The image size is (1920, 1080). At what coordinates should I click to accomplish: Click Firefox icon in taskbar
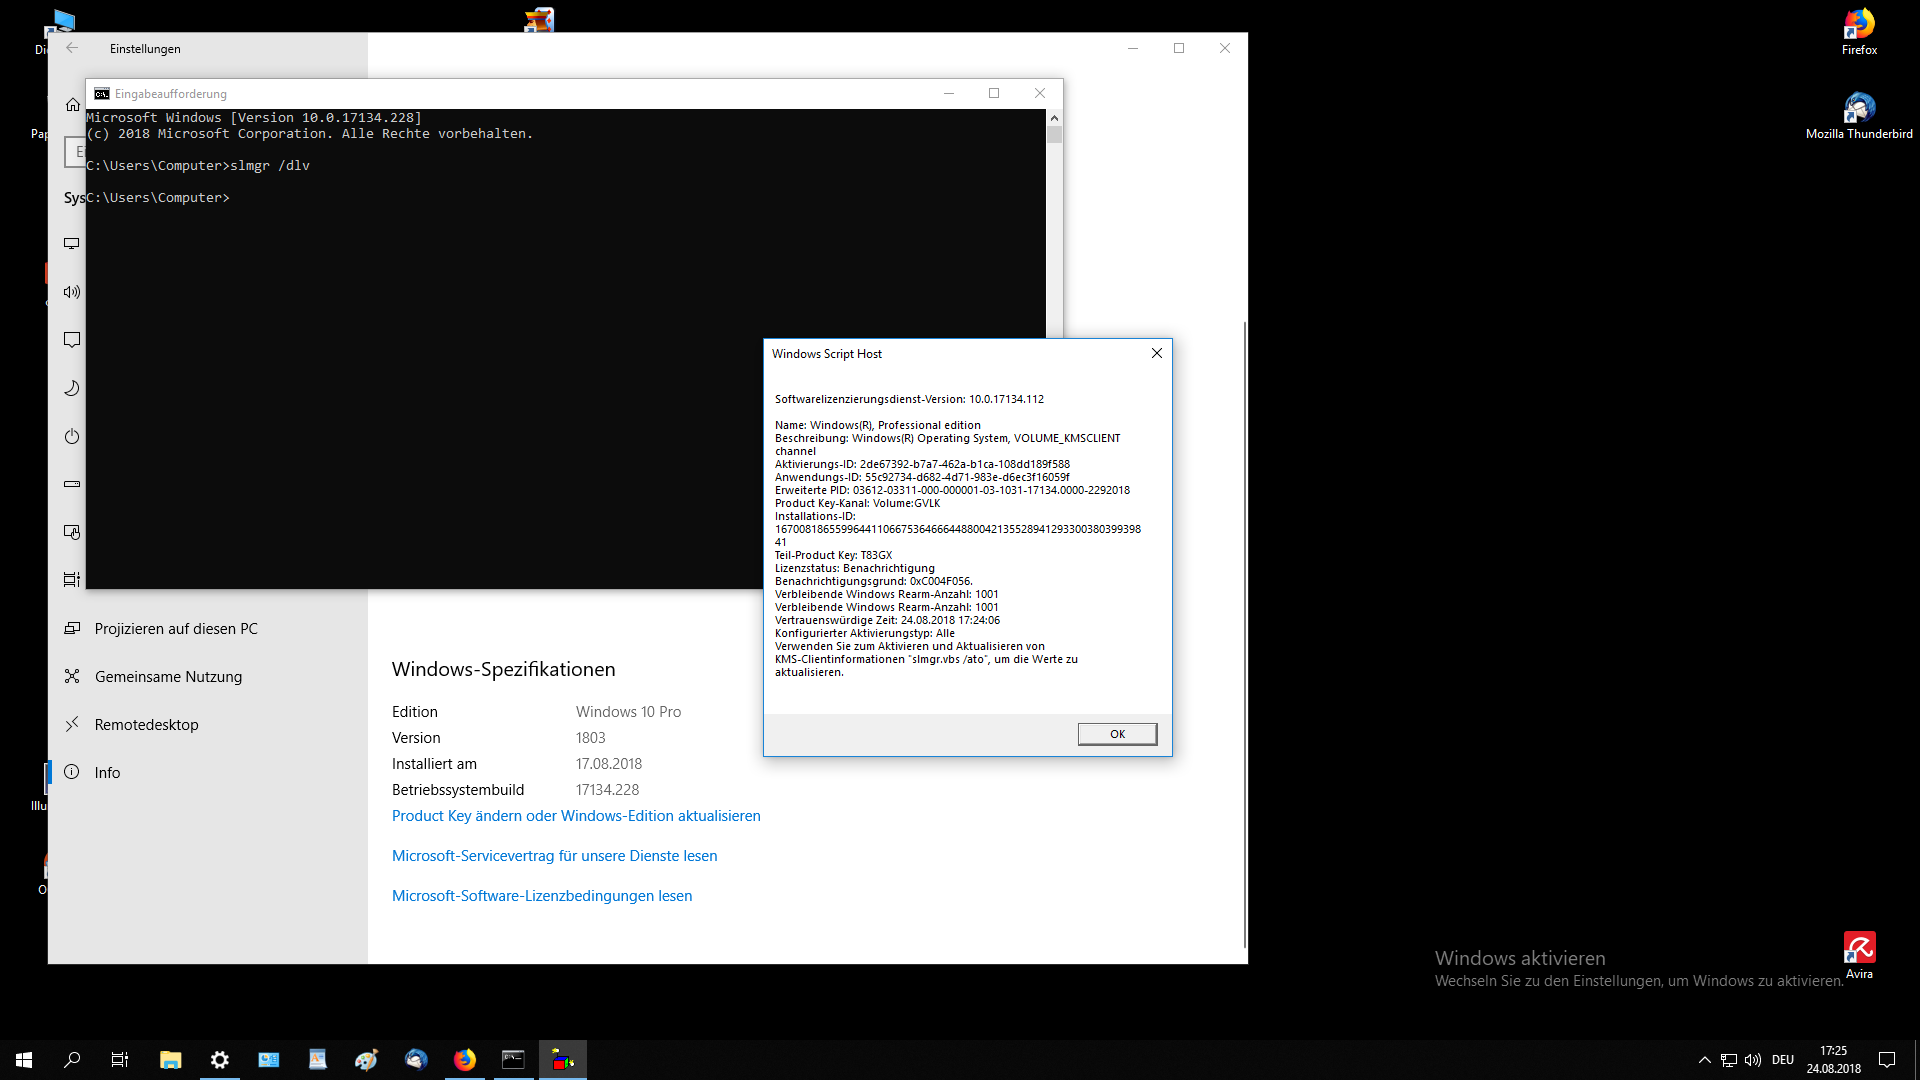tap(465, 1059)
